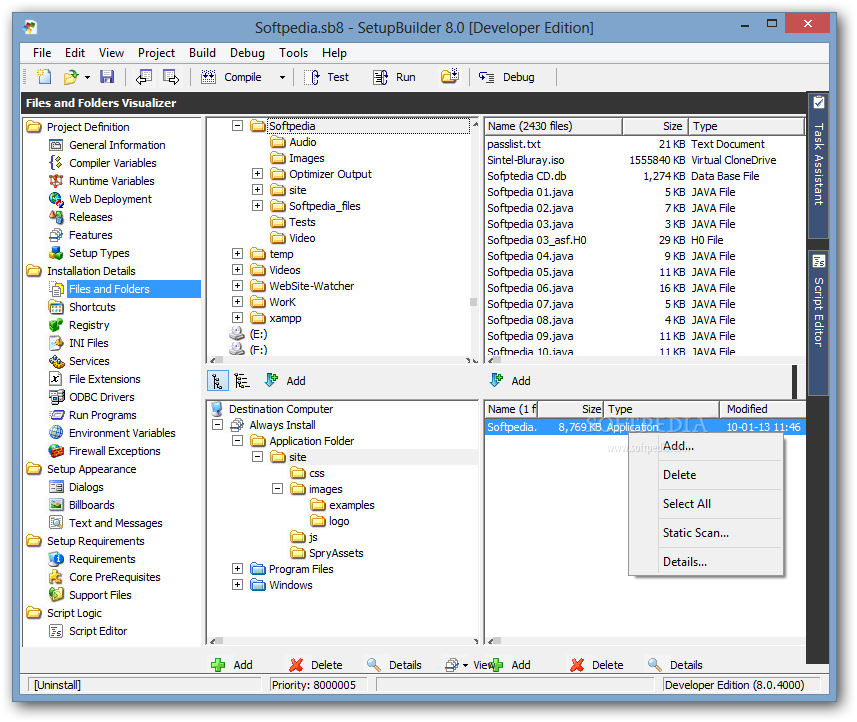Select passlist.txt in the file list

(x=645, y=144)
